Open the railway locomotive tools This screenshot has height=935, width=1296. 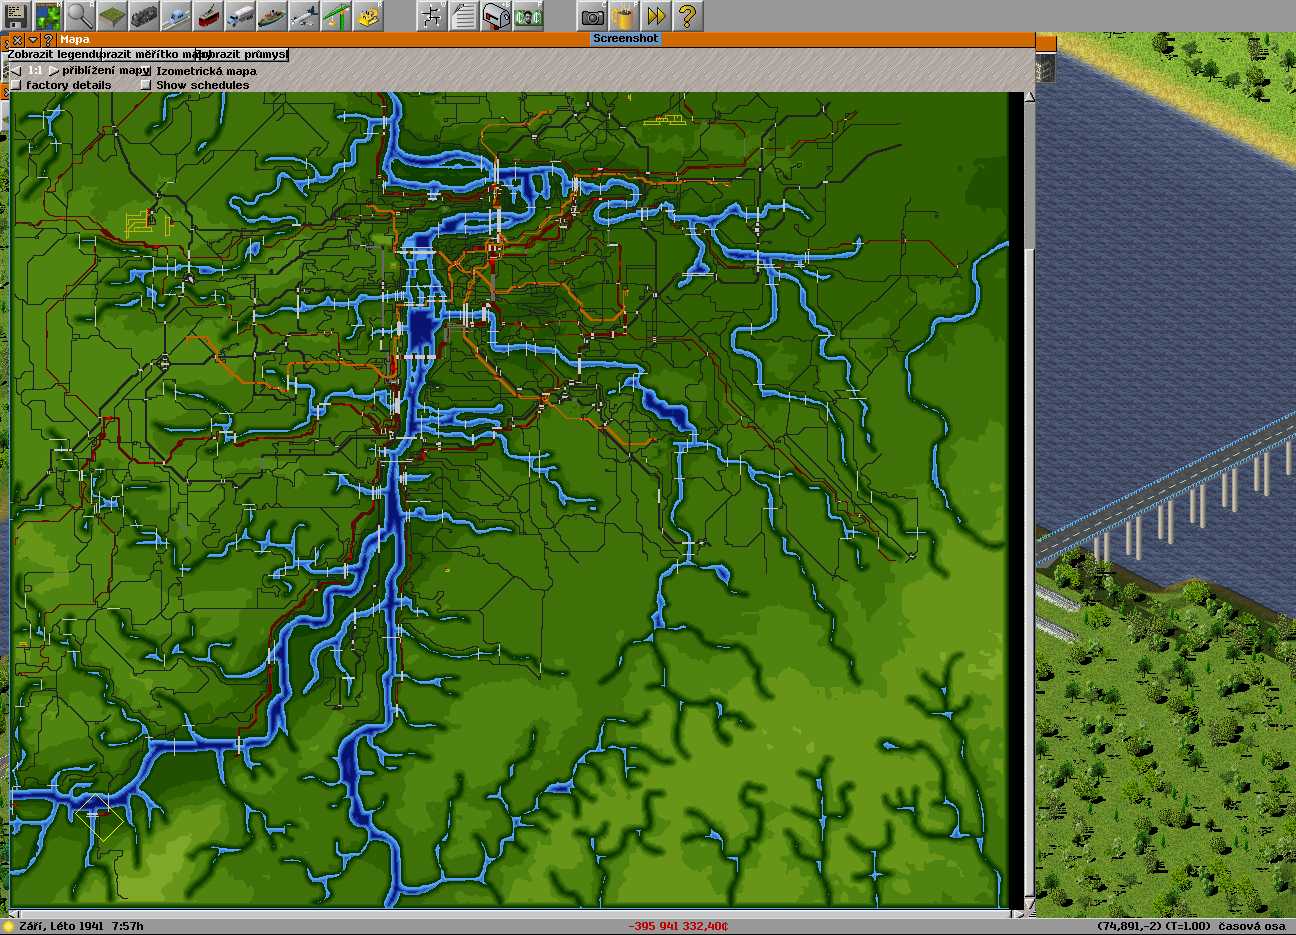(144, 15)
